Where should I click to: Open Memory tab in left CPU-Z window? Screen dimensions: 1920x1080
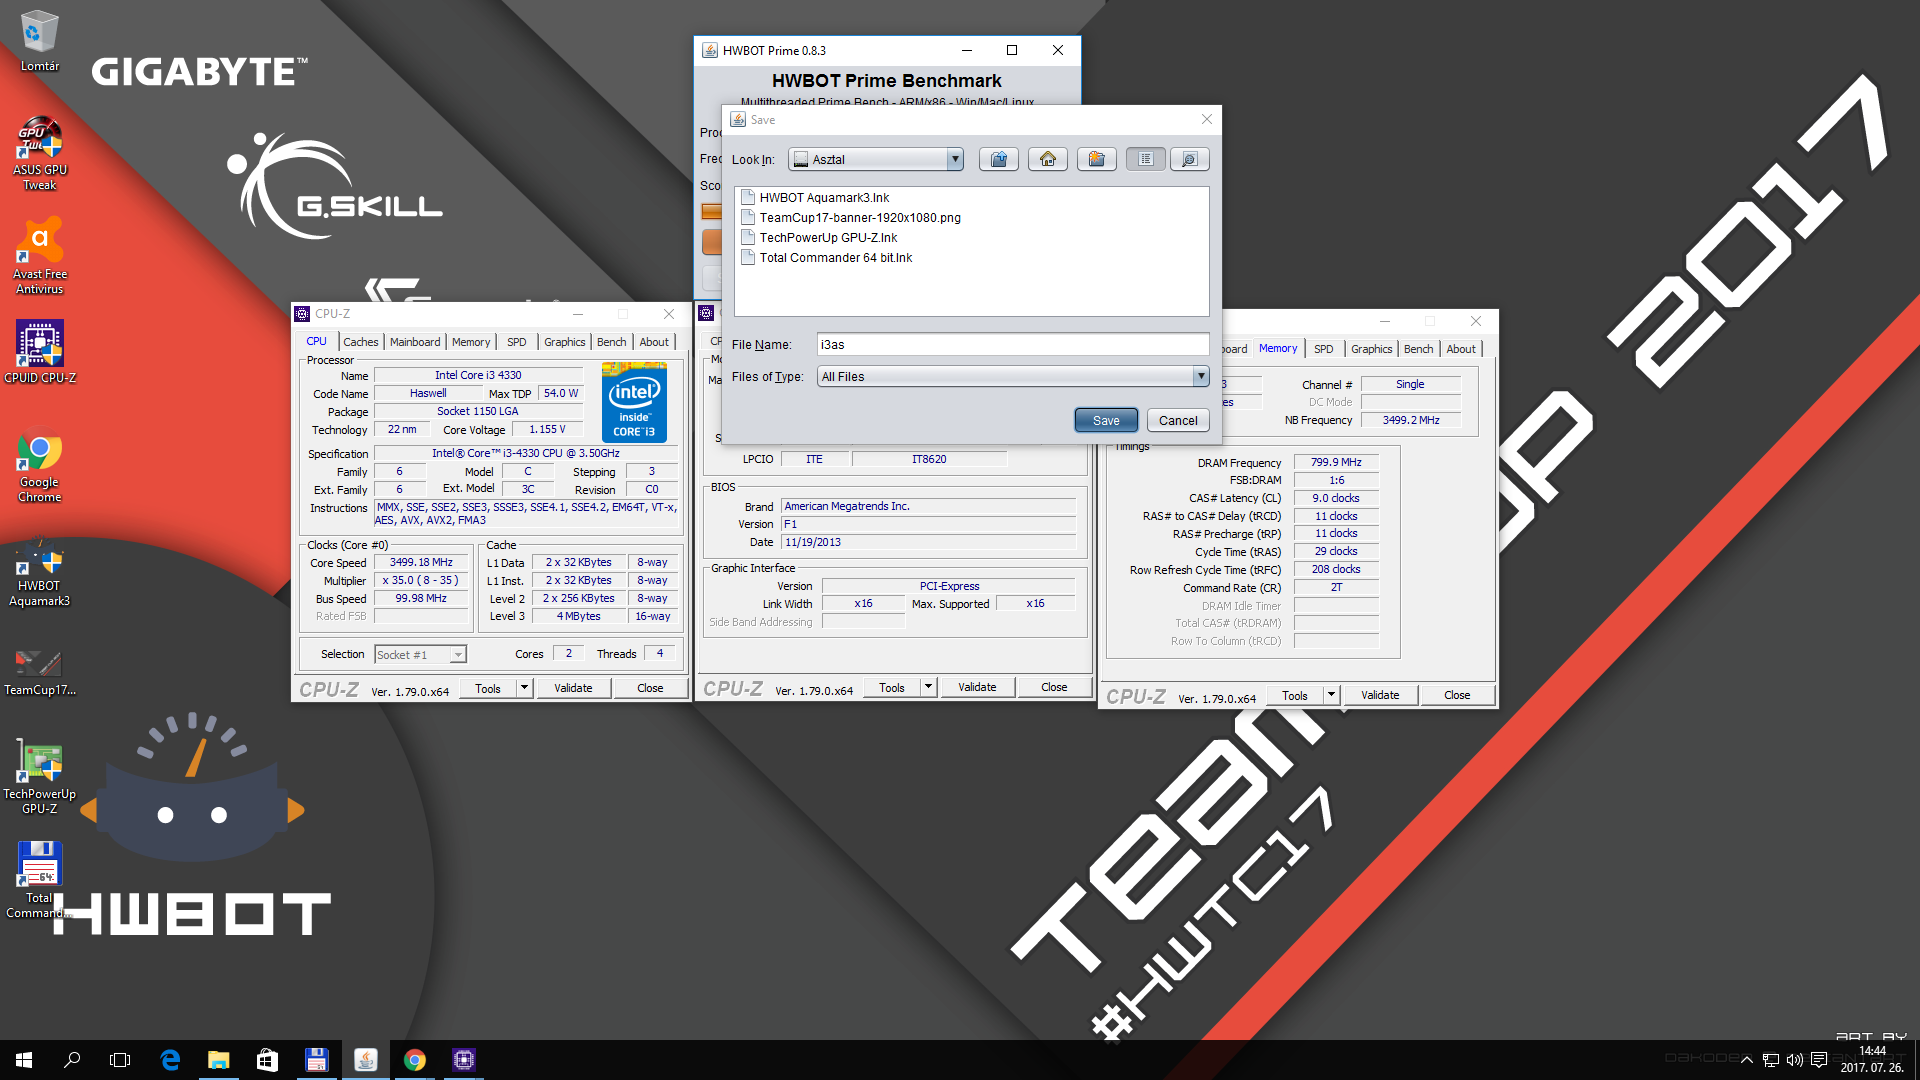(x=471, y=342)
